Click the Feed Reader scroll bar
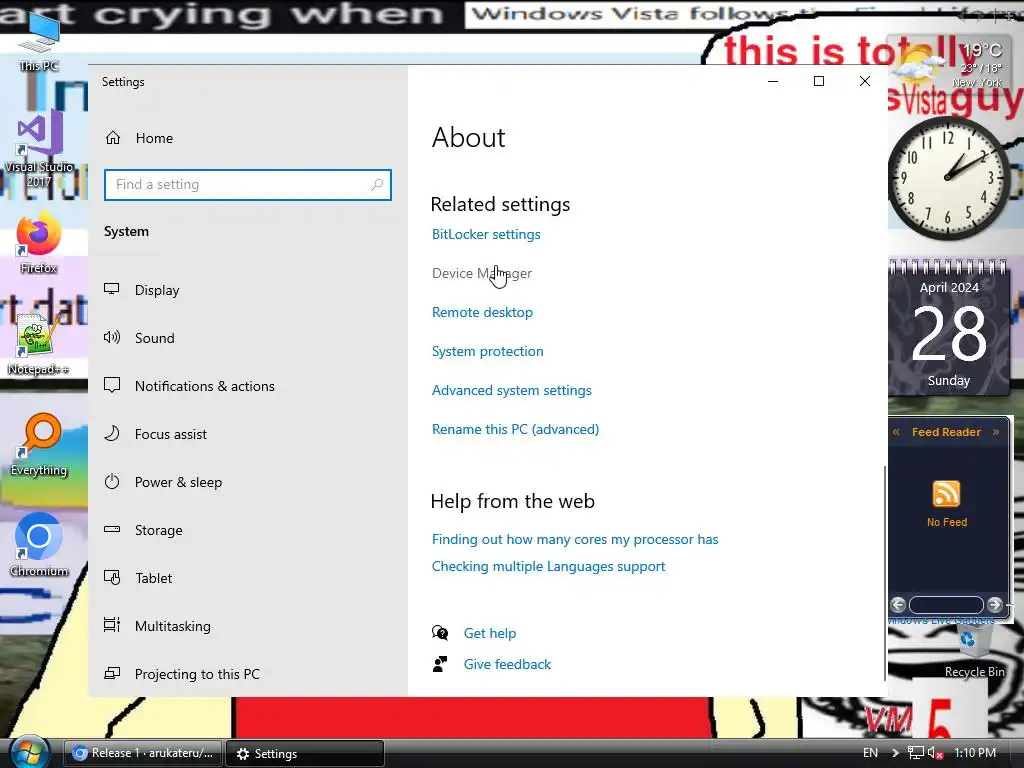Screen dimensions: 1024x768 click(x=946, y=605)
